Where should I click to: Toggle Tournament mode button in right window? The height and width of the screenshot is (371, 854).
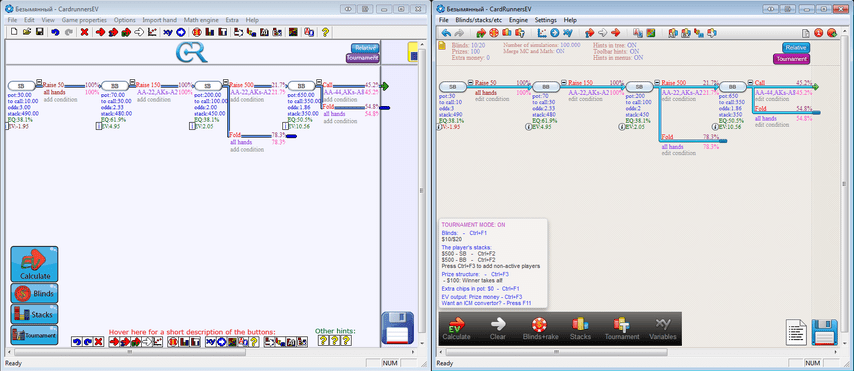(791, 59)
